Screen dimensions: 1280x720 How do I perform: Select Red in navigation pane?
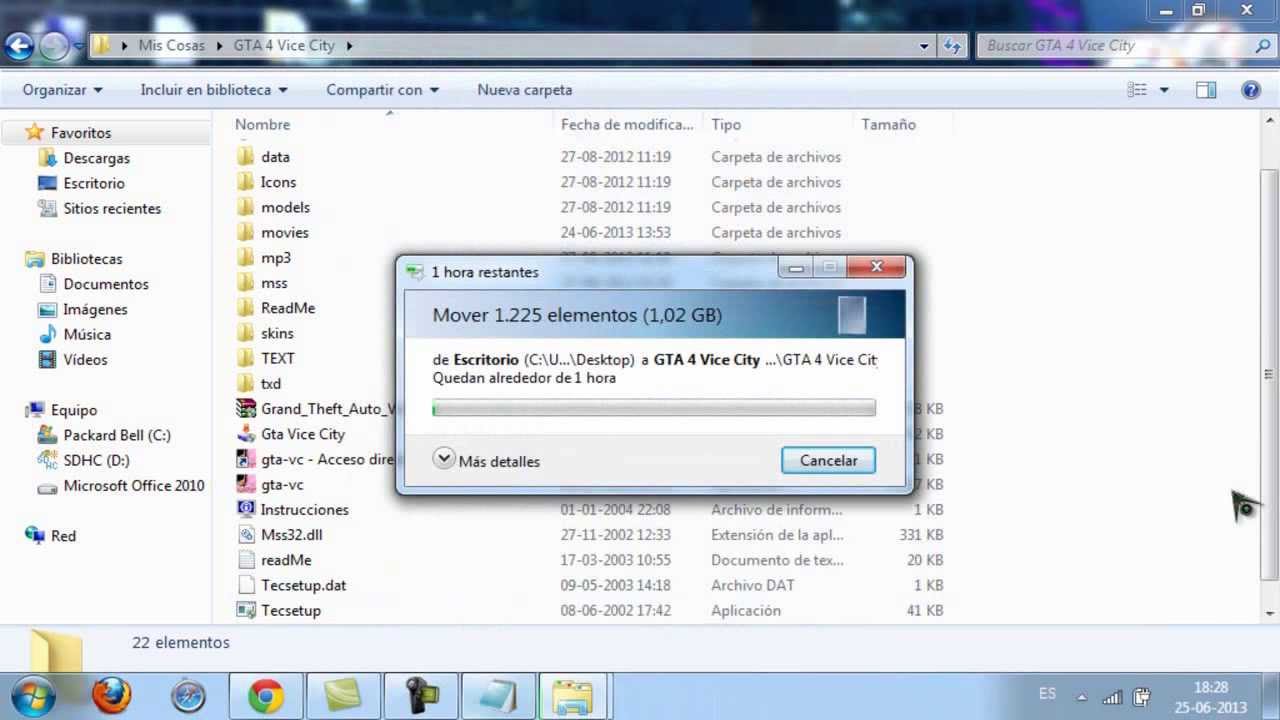pos(63,536)
